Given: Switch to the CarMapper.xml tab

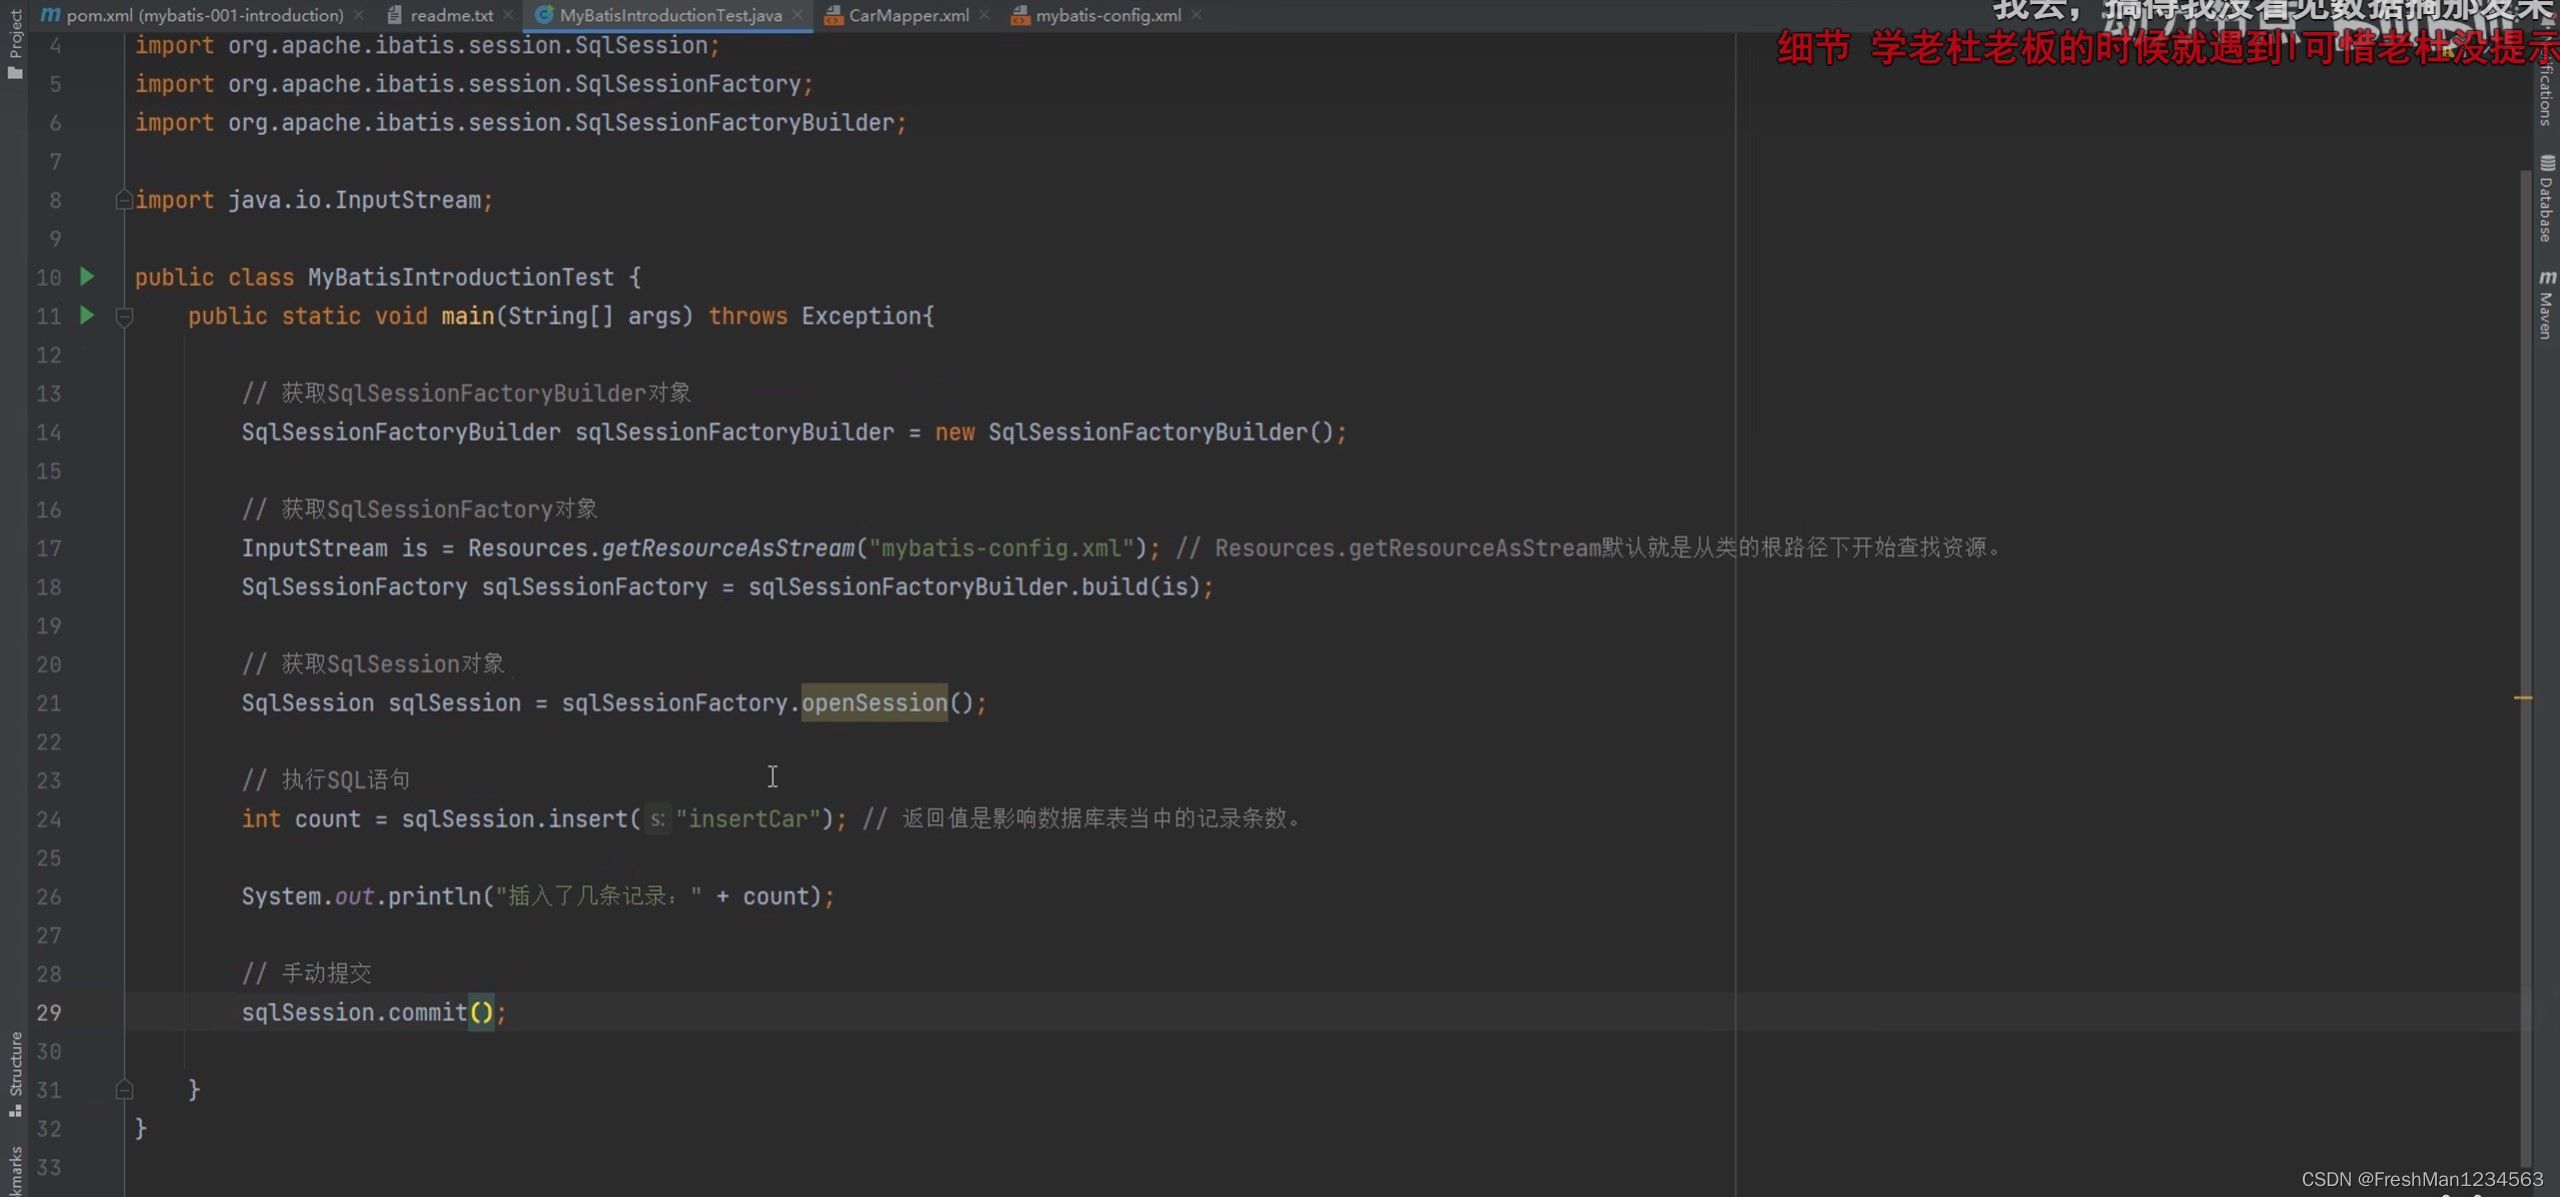Looking at the screenshot, I should point(908,15).
